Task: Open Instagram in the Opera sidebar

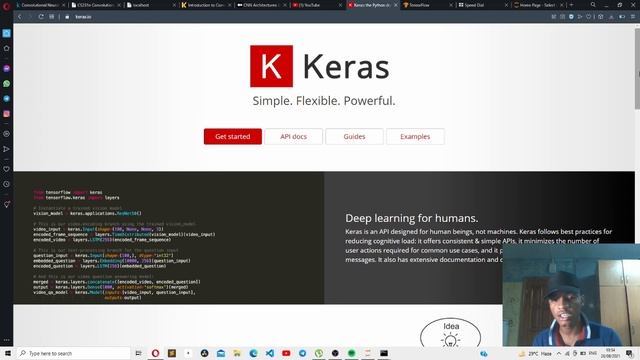Action: 7,114
